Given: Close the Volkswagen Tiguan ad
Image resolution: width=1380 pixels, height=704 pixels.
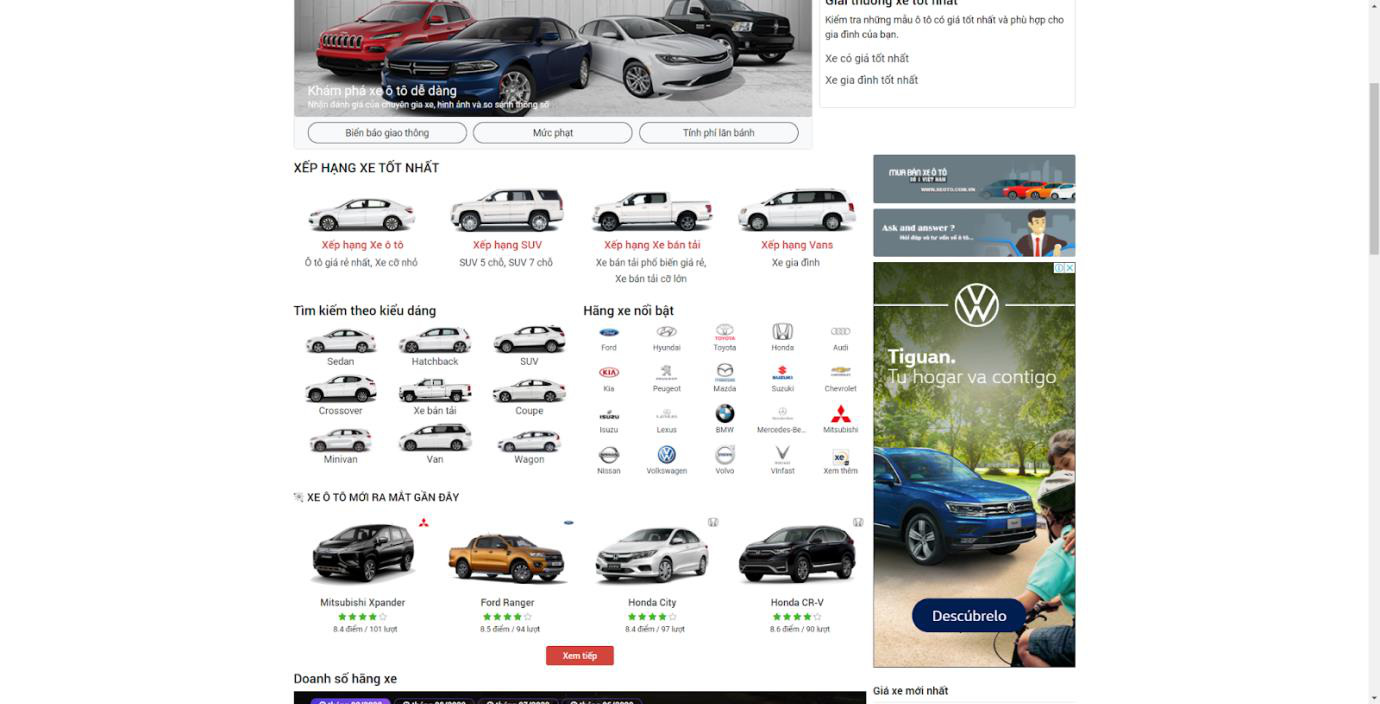Looking at the screenshot, I should coord(1069,268).
